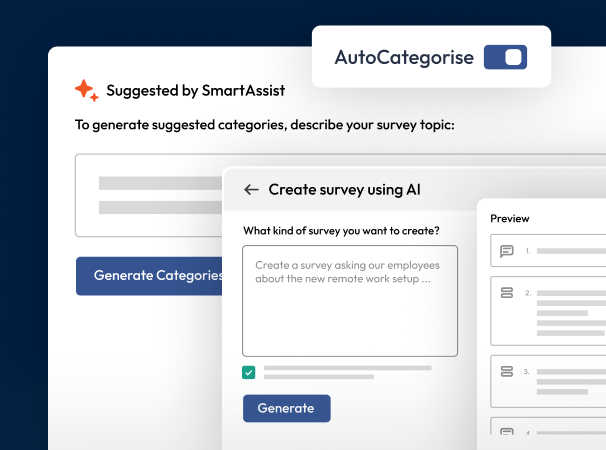
Task: Click the Preview panel heading
Action: [510, 218]
